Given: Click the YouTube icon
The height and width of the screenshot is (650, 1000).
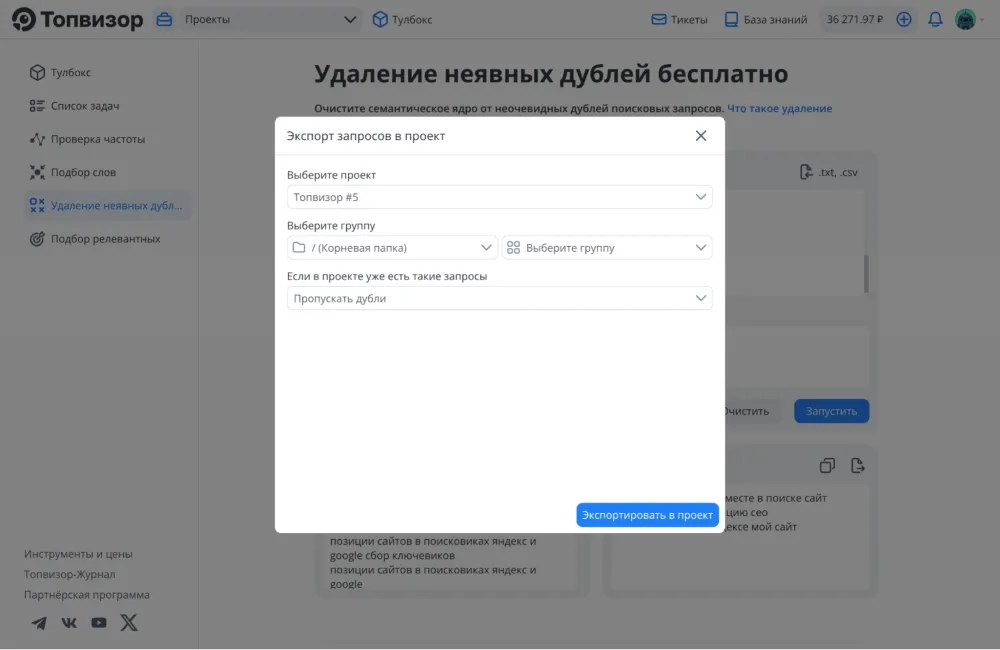Looking at the screenshot, I should [x=99, y=623].
